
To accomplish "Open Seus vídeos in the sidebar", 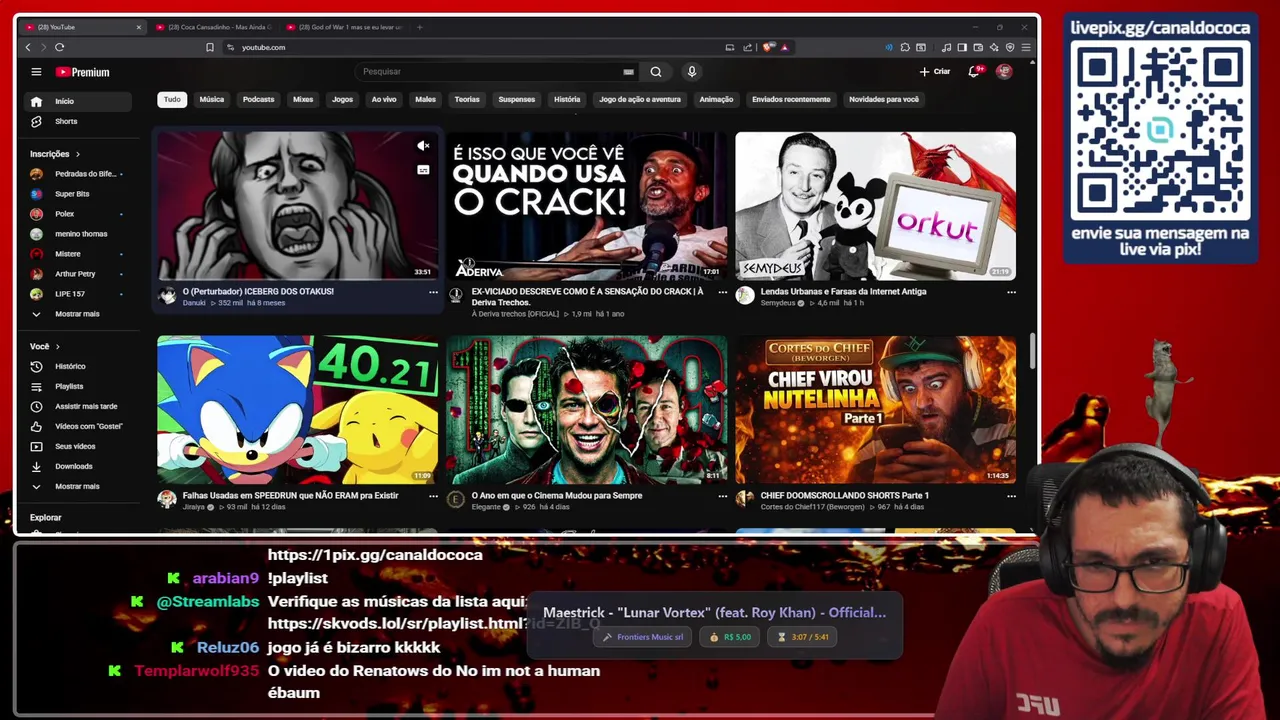I will (x=78, y=446).
